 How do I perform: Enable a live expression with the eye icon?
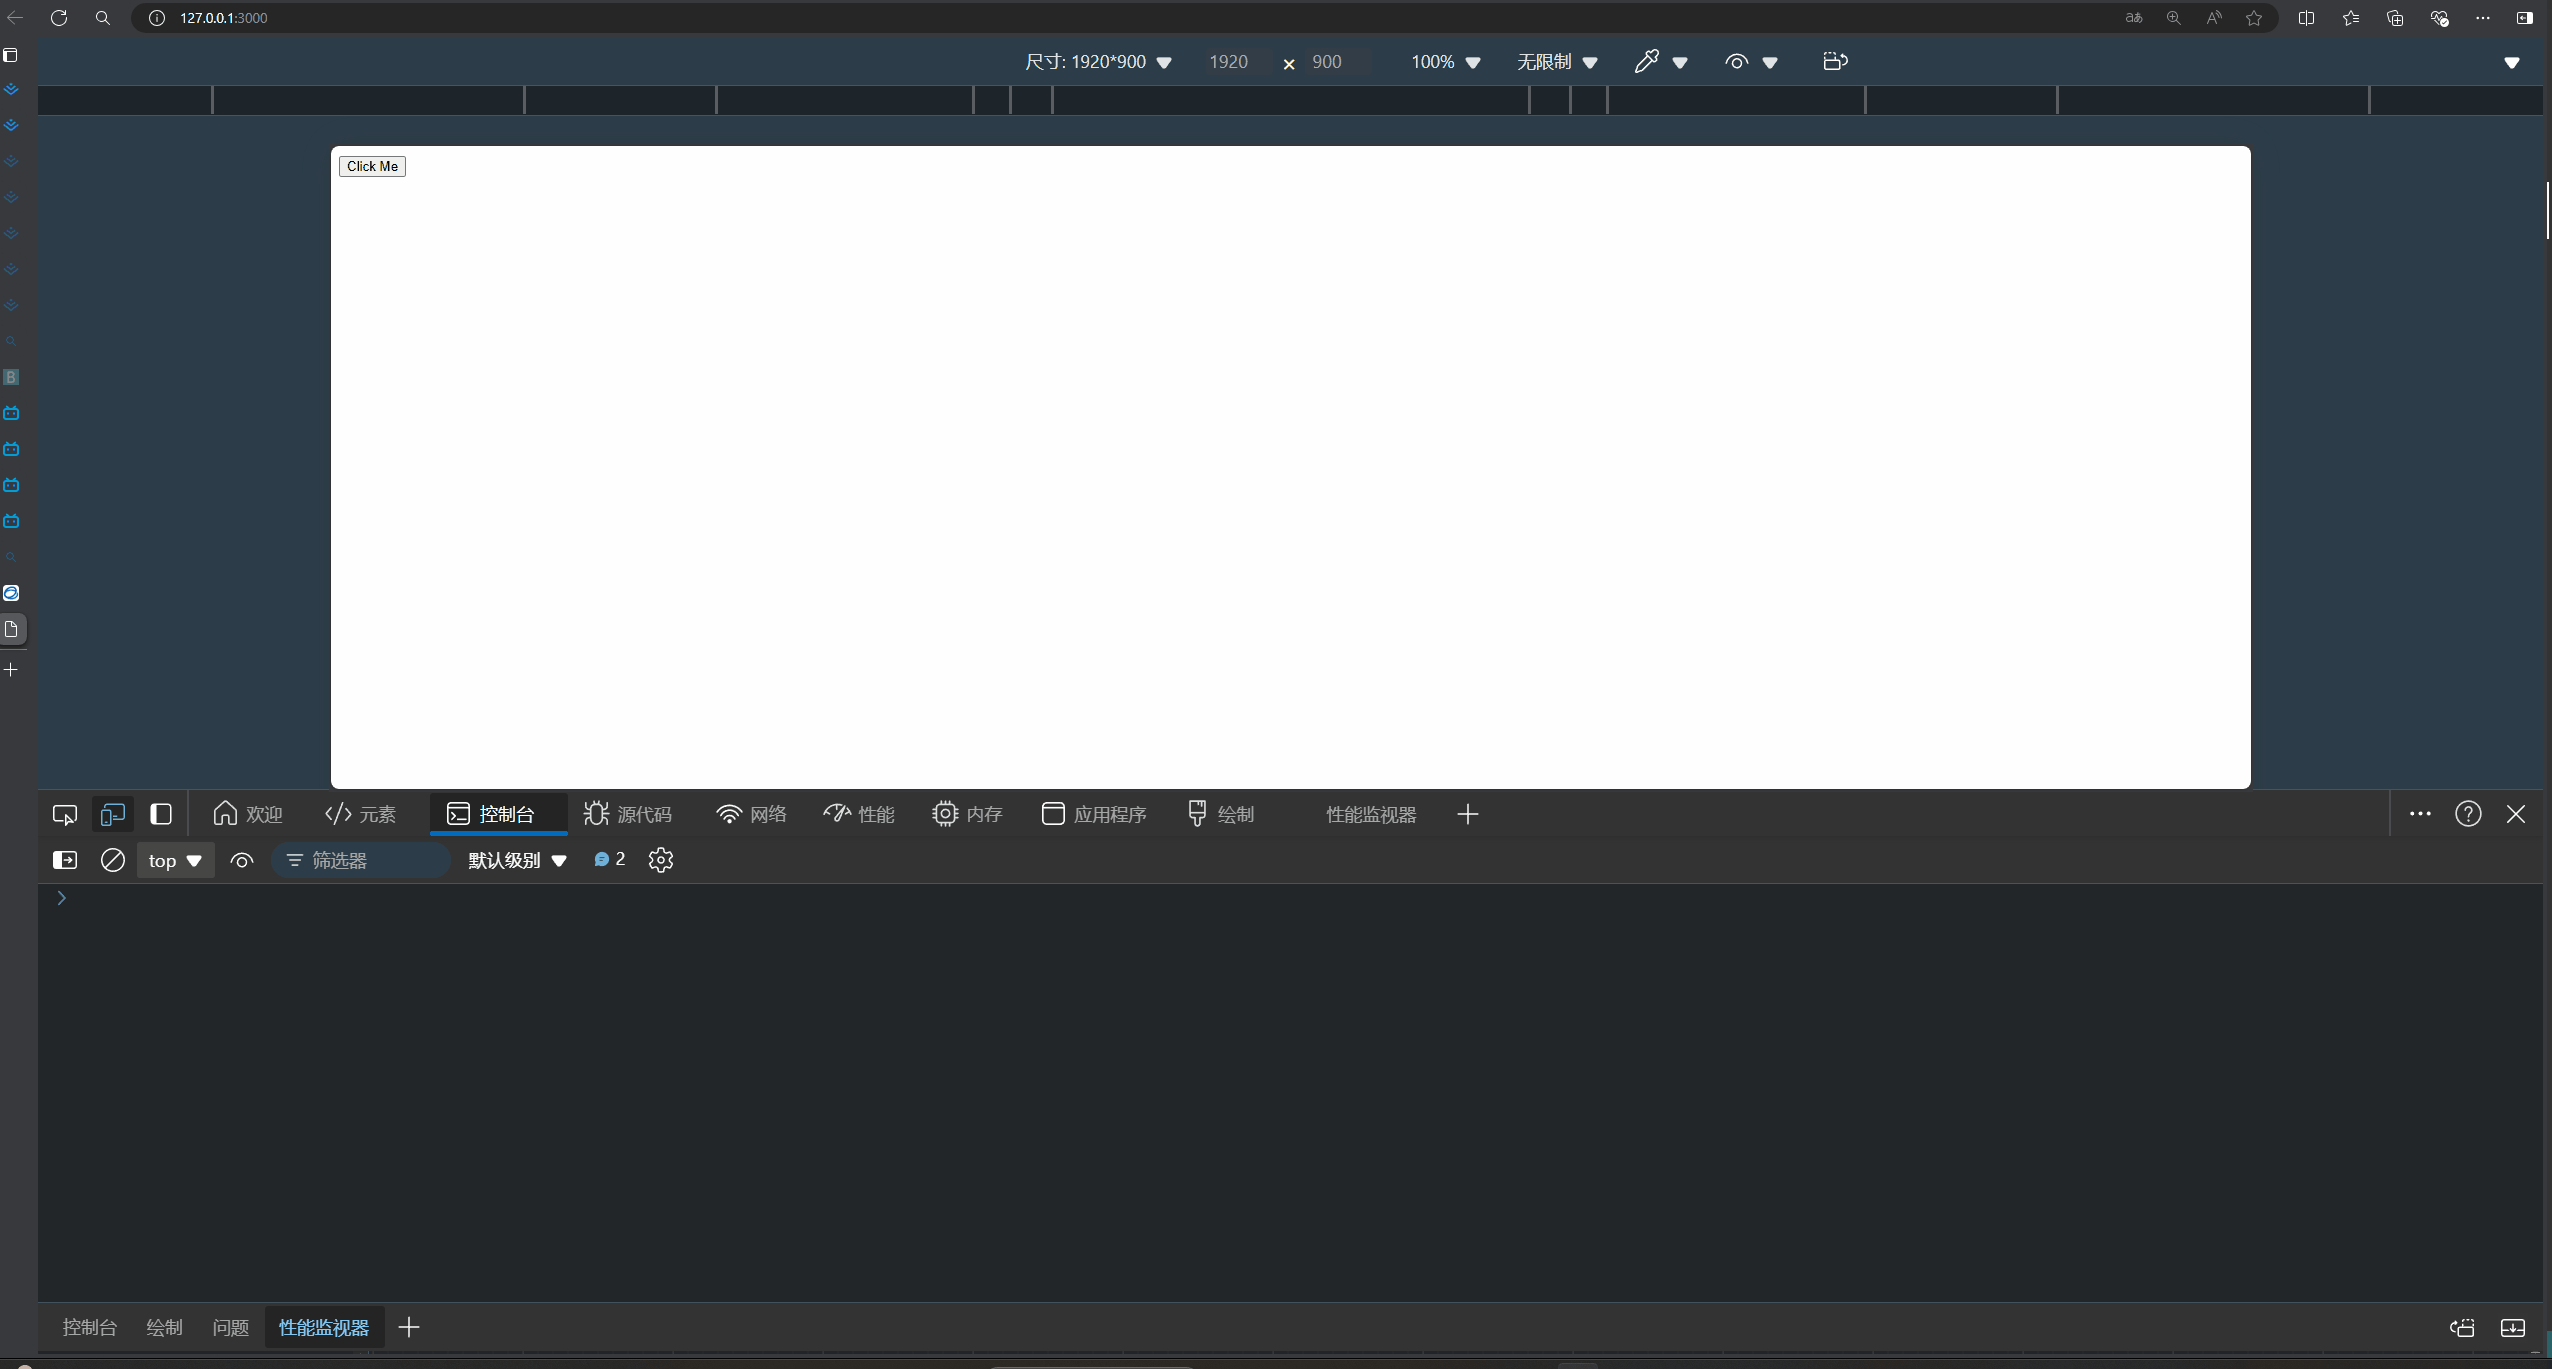[241, 859]
